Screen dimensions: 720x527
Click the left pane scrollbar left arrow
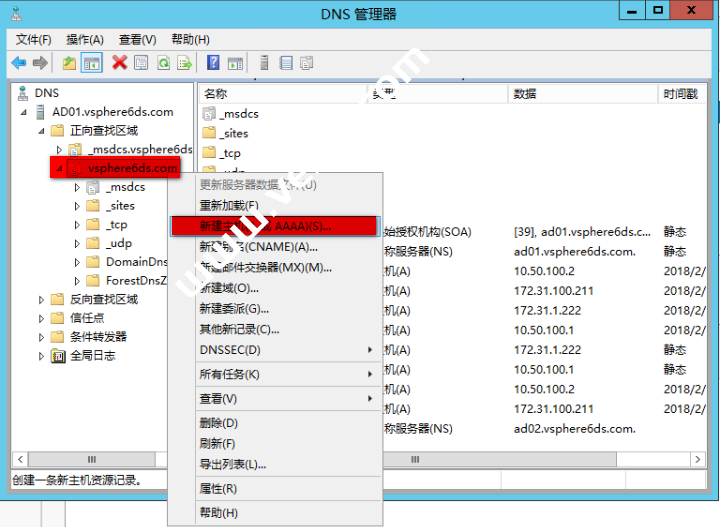click(20, 459)
